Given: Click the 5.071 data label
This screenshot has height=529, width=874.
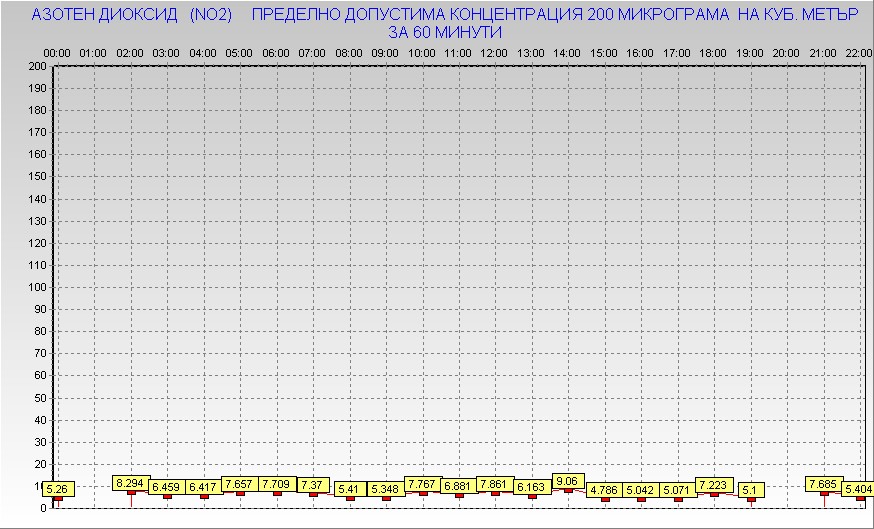Looking at the screenshot, I should pyautogui.click(x=678, y=491).
